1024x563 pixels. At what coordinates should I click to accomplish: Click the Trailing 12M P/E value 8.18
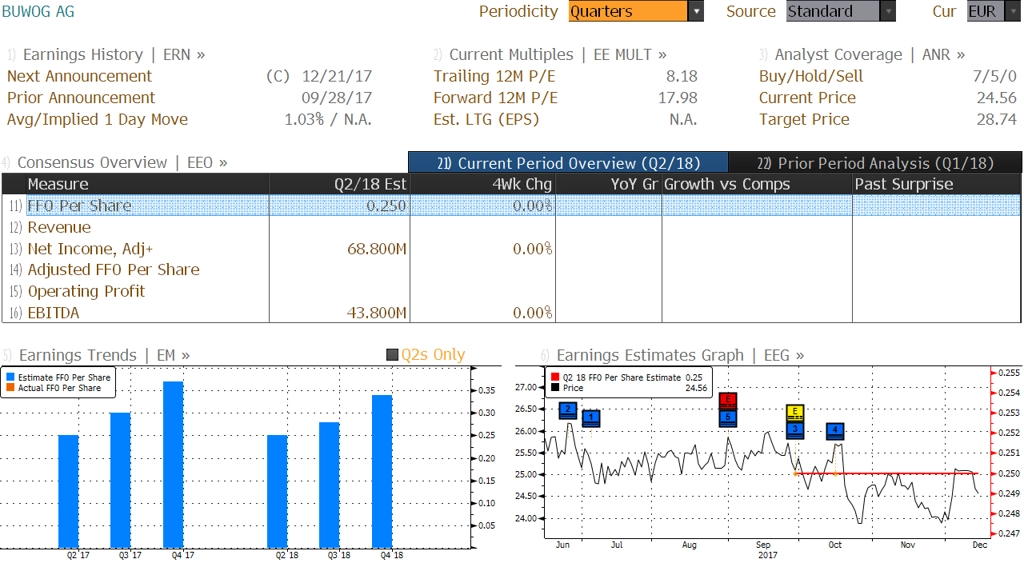[x=682, y=76]
